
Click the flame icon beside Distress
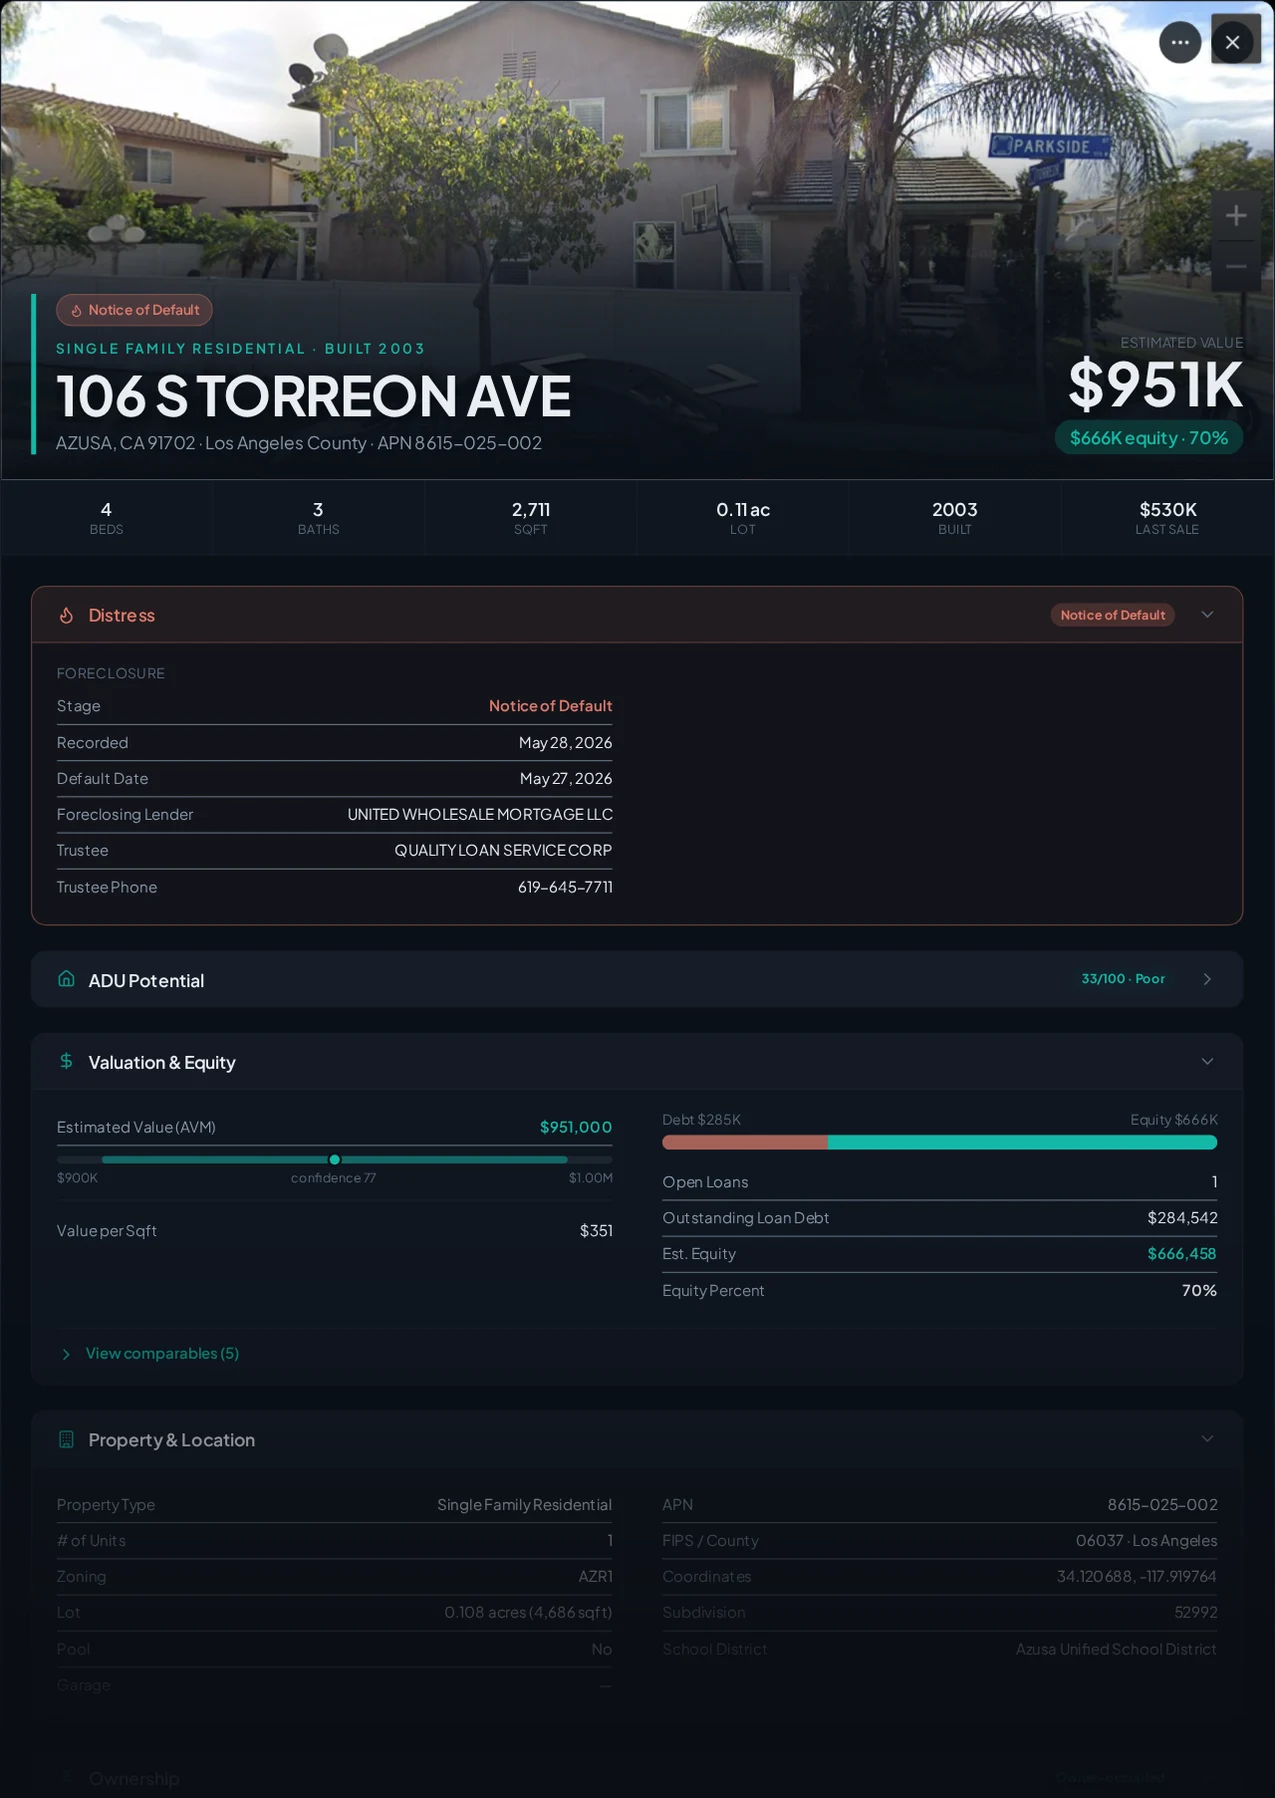(66, 615)
